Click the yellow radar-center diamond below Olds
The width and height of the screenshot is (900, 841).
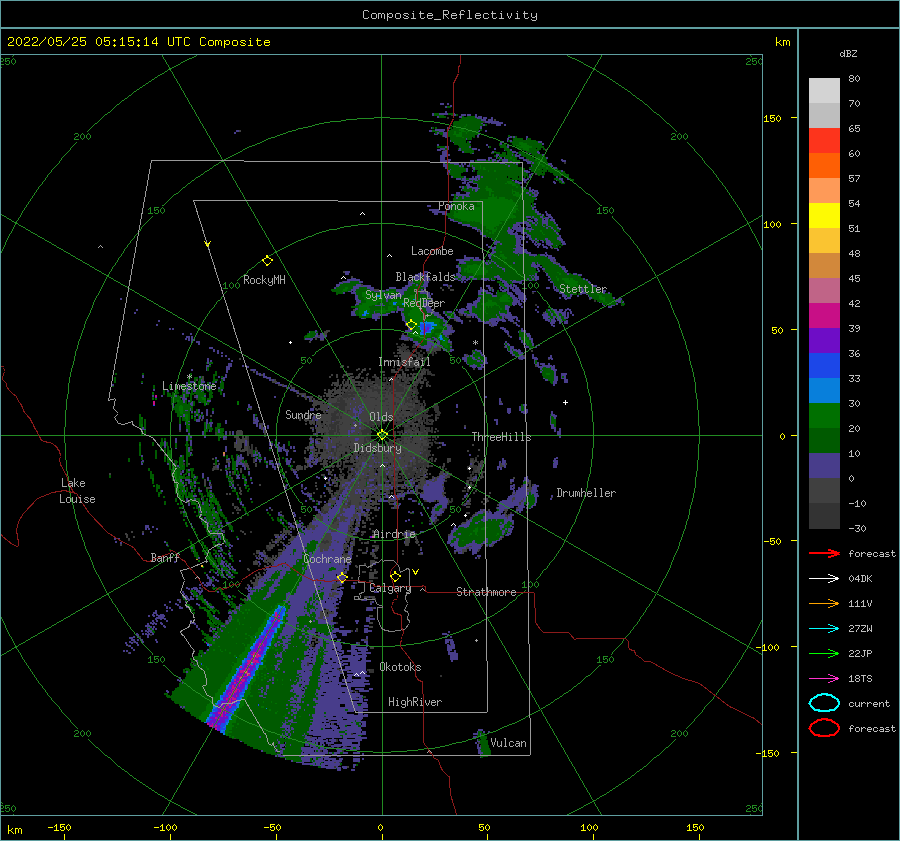[382, 435]
